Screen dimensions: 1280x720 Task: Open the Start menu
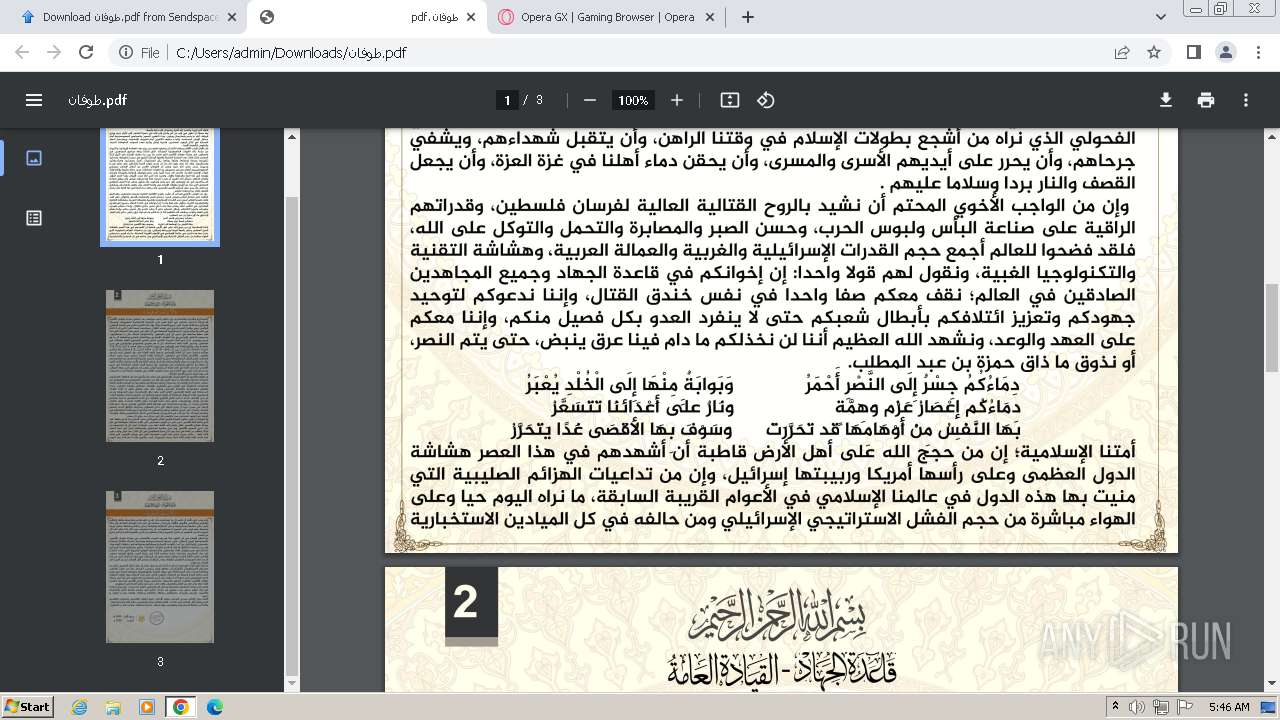click(28, 706)
